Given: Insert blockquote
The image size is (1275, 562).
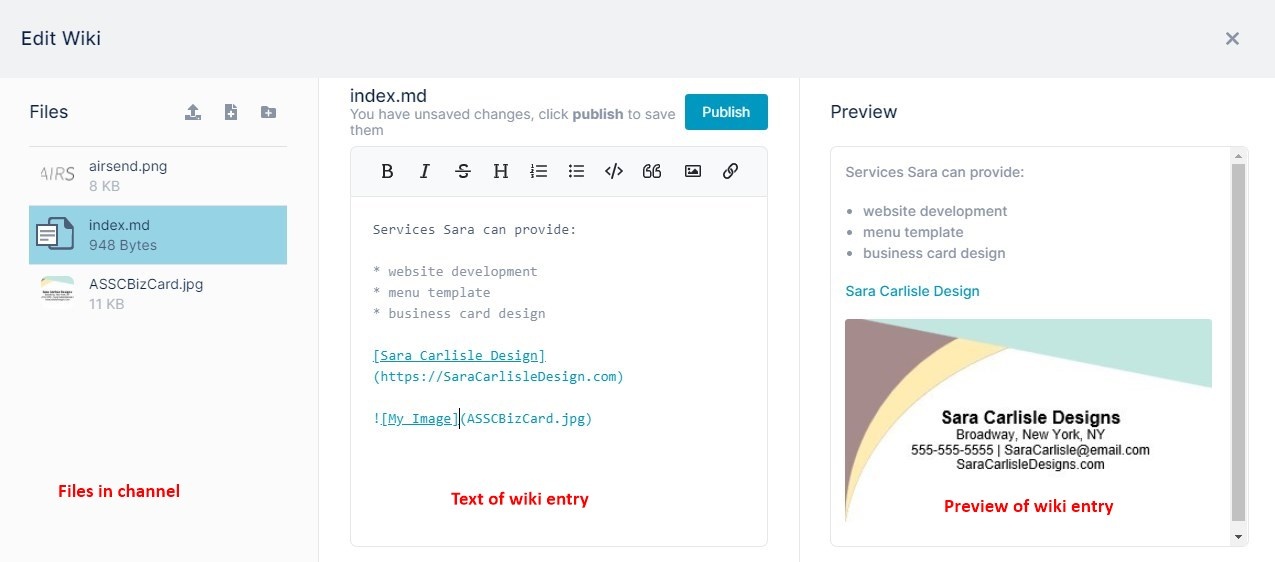Looking at the screenshot, I should tap(652, 171).
